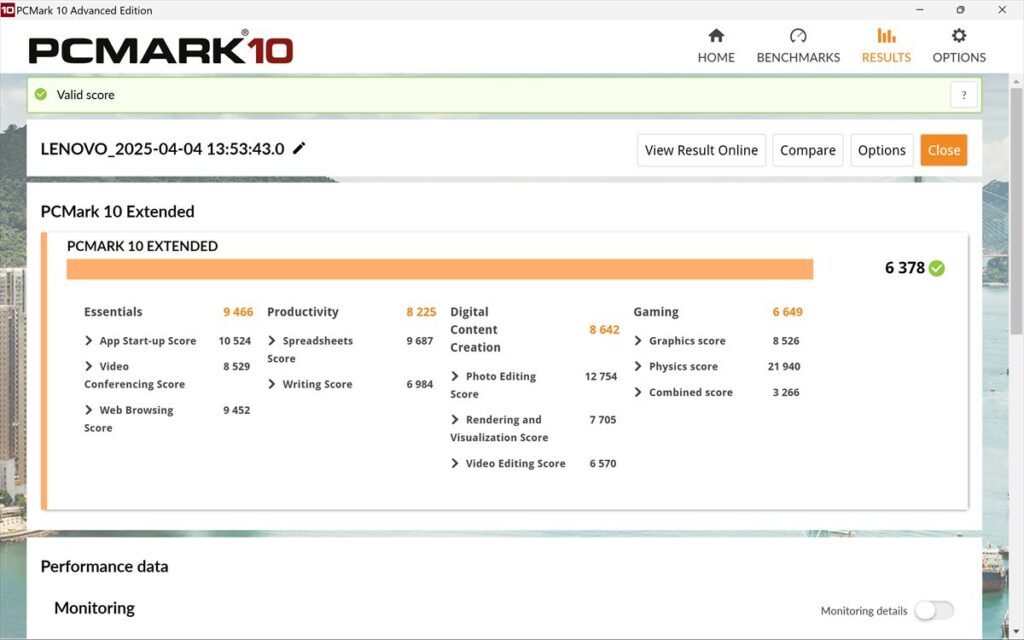The height and width of the screenshot is (640, 1024).
Task: Click Performance data heading
Action: pyautogui.click(x=104, y=566)
